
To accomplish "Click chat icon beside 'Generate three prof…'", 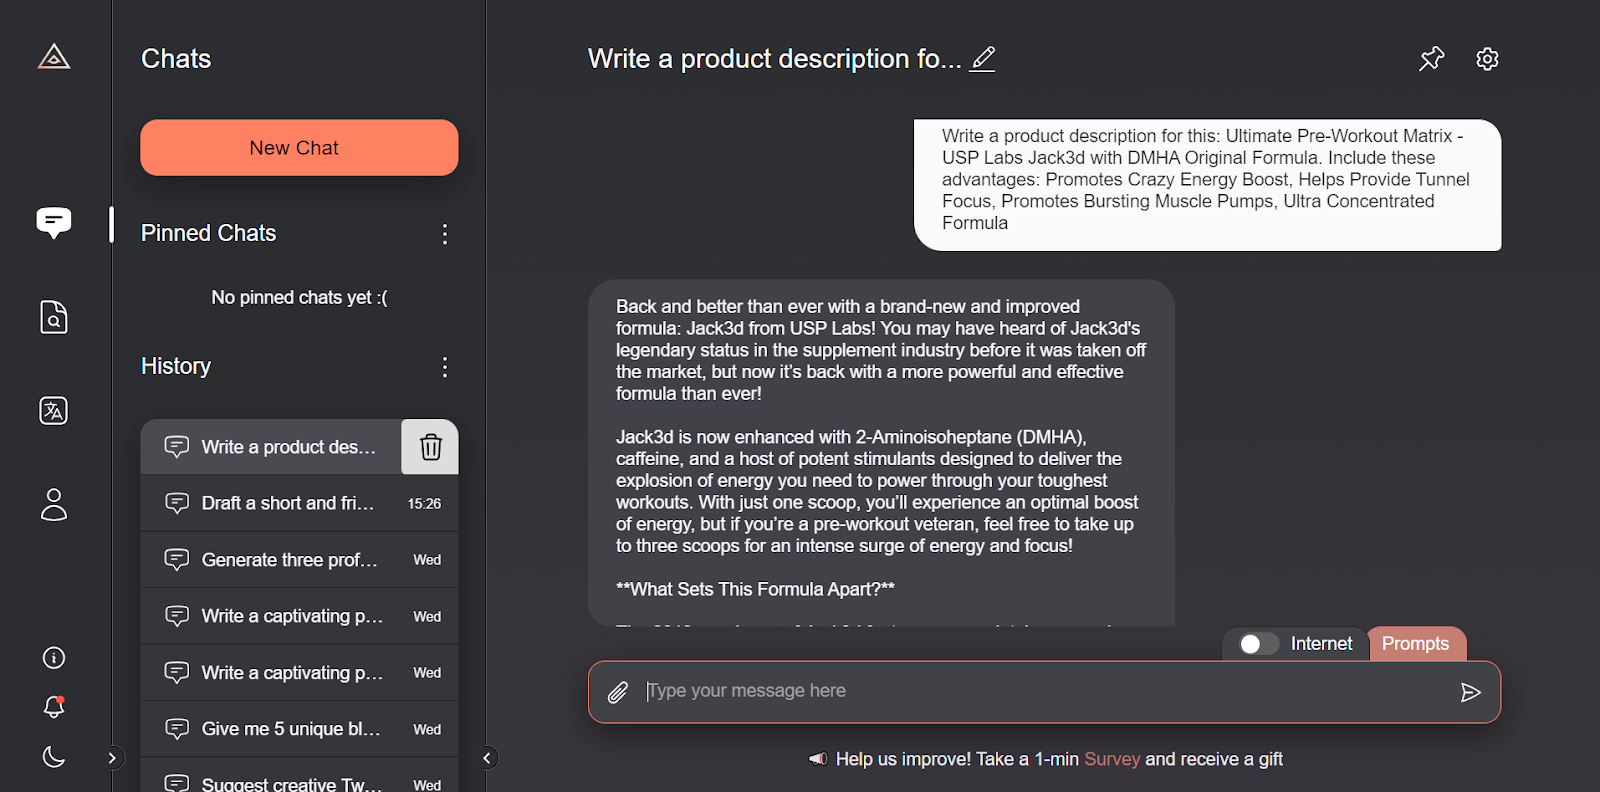I will click(177, 560).
